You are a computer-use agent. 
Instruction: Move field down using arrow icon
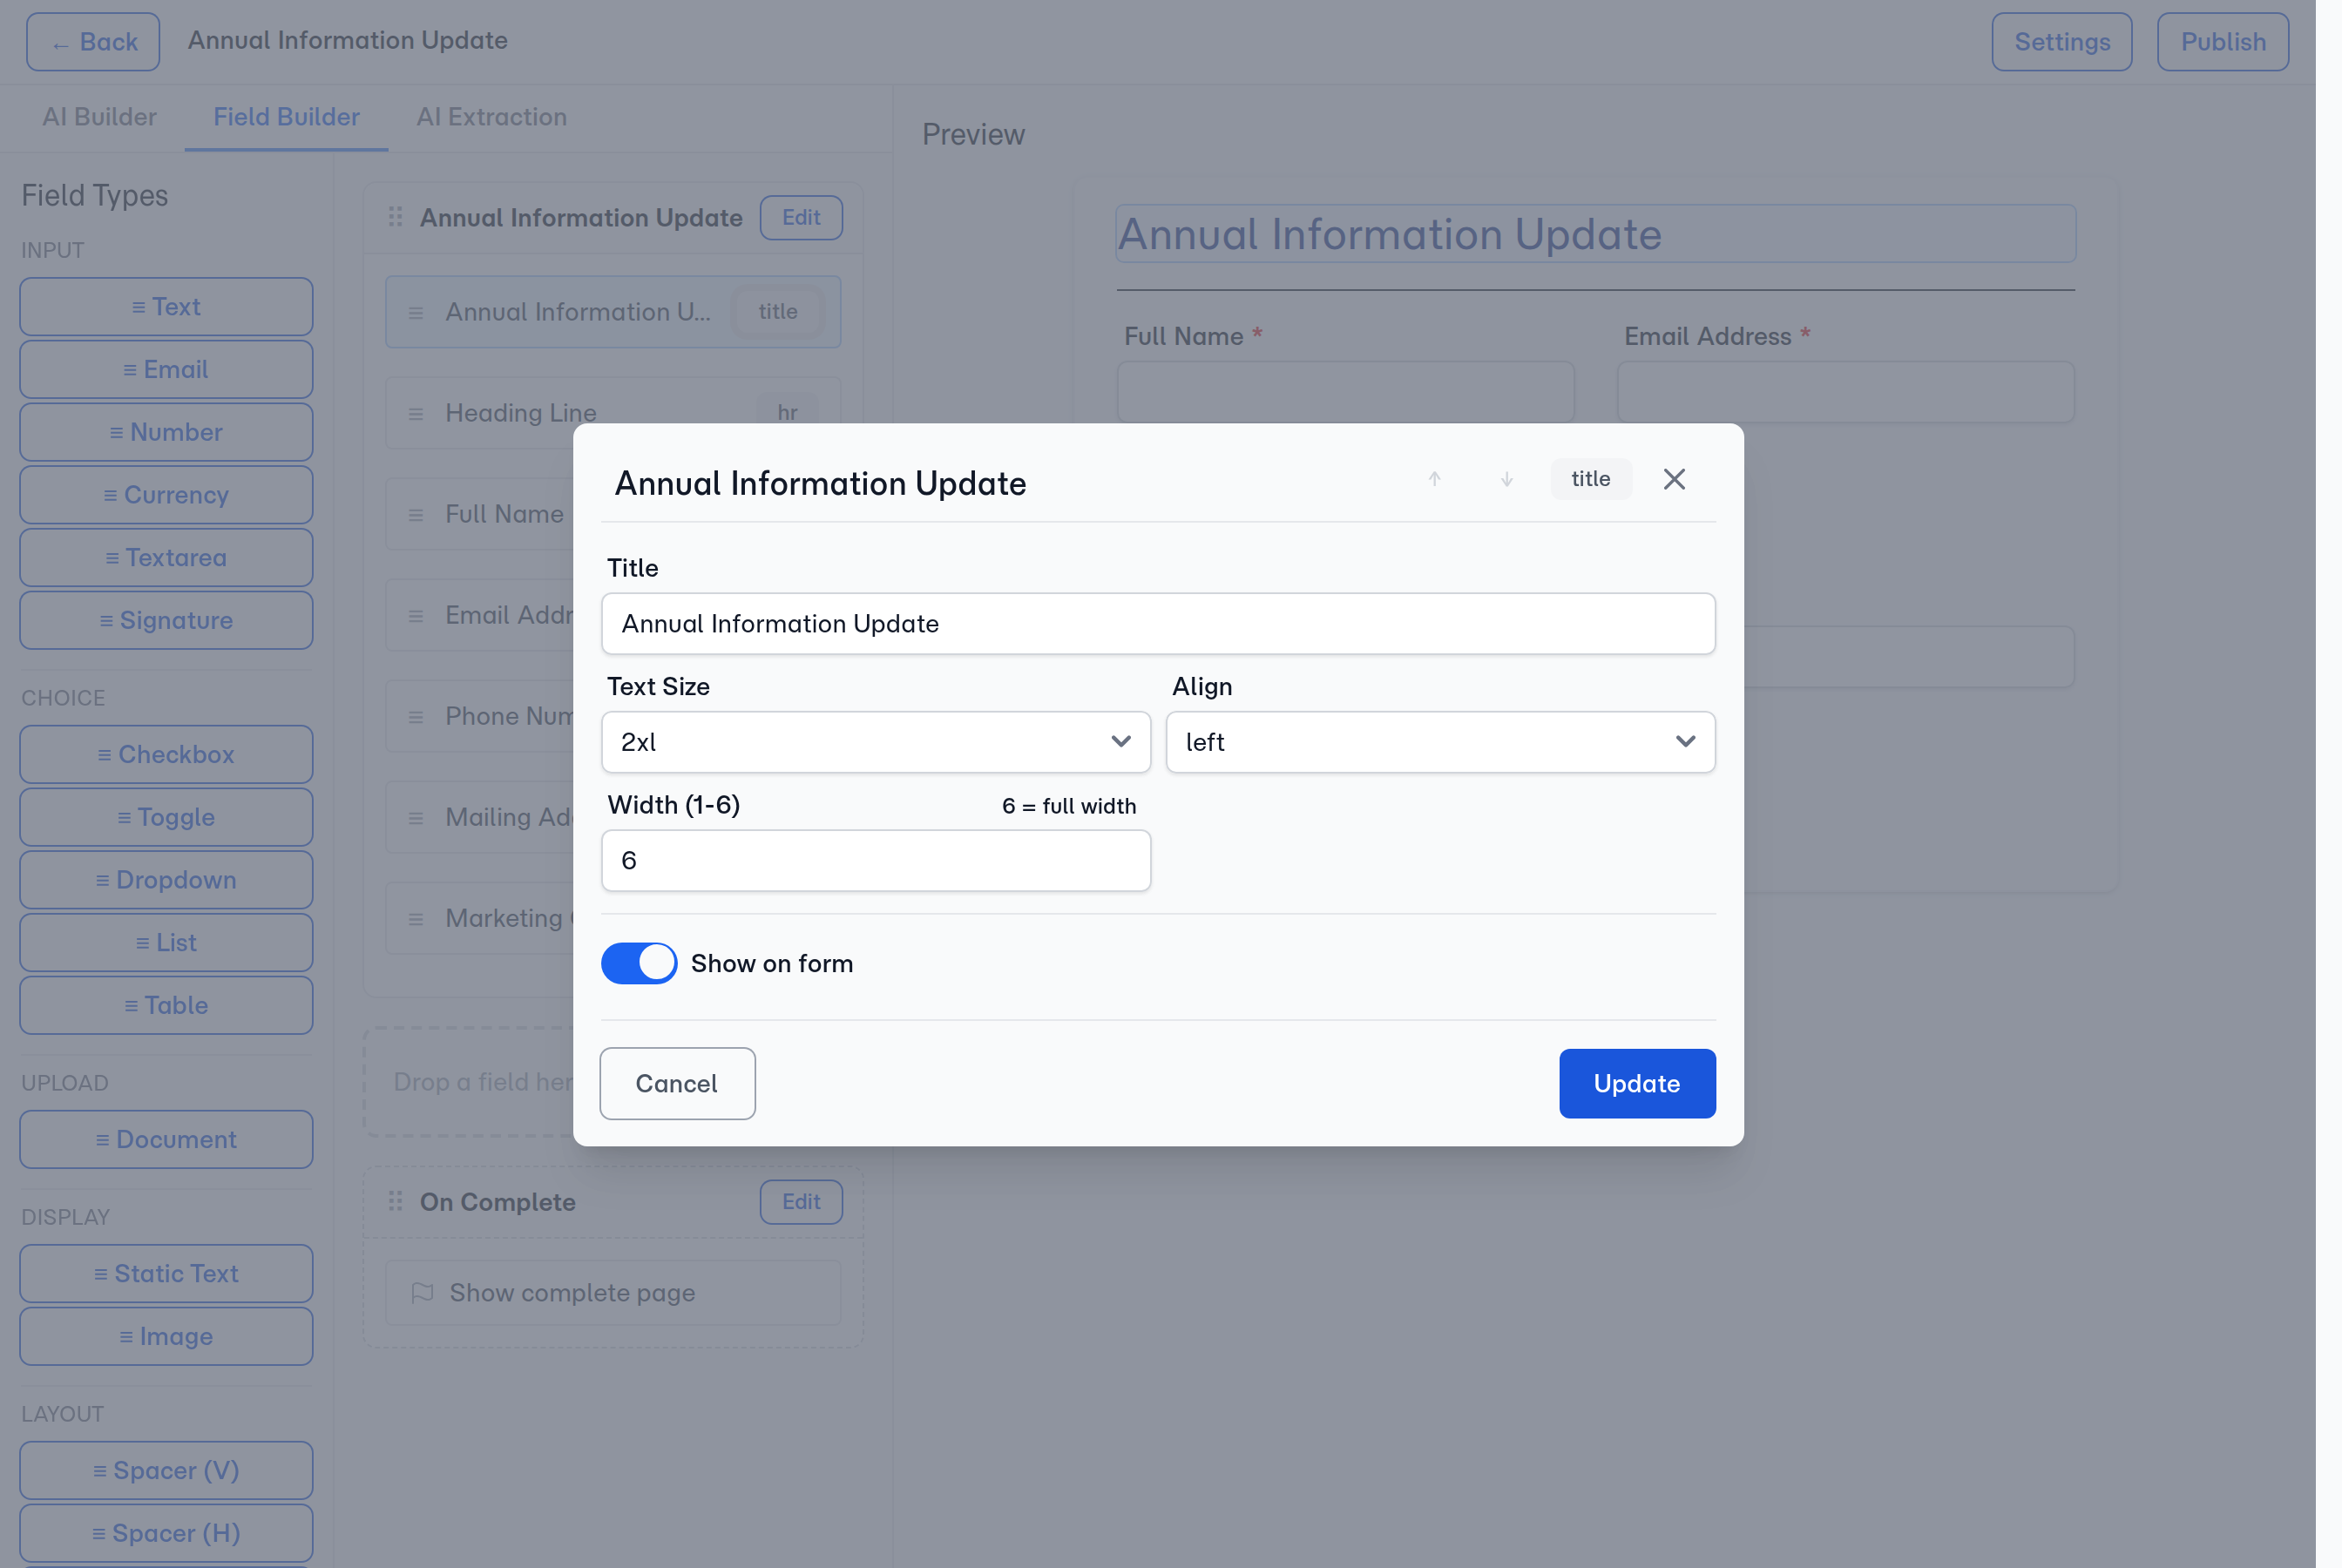[1506, 479]
